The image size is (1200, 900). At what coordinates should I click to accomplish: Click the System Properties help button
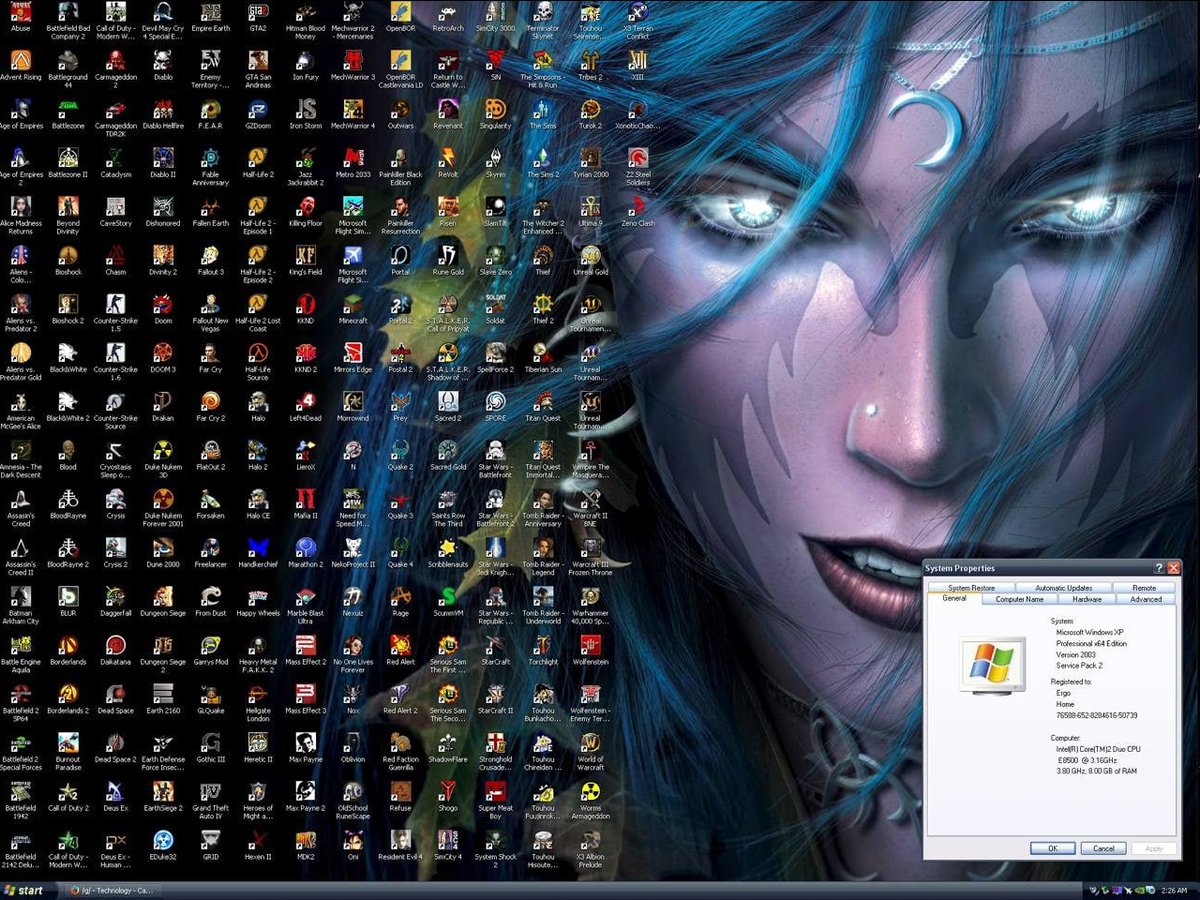point(1158,568)
